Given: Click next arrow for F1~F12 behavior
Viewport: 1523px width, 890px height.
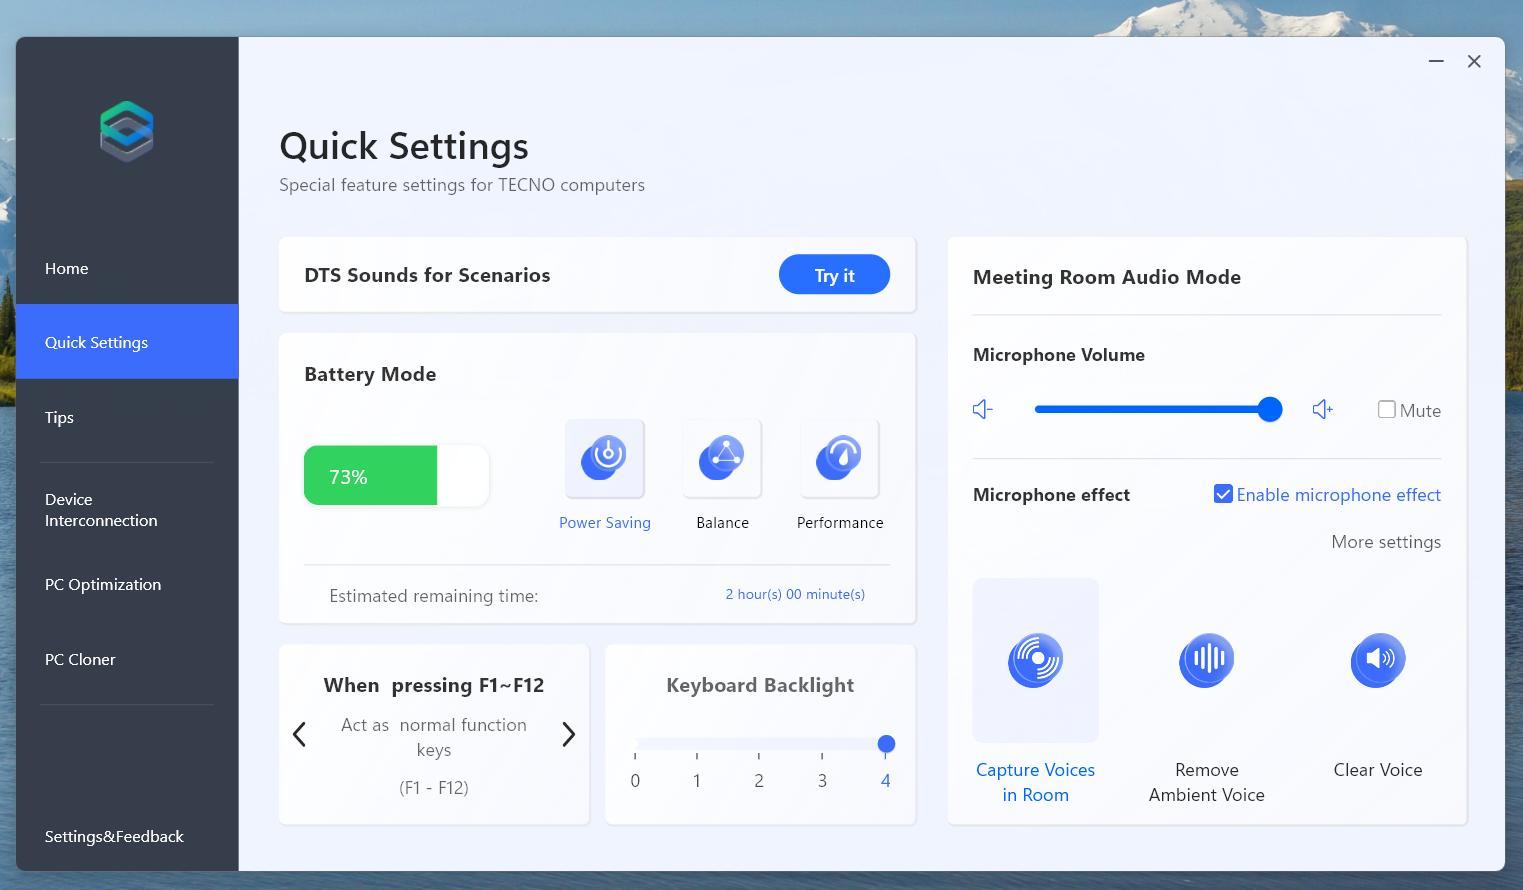Looking at the screenshot, I should (568, 735).
